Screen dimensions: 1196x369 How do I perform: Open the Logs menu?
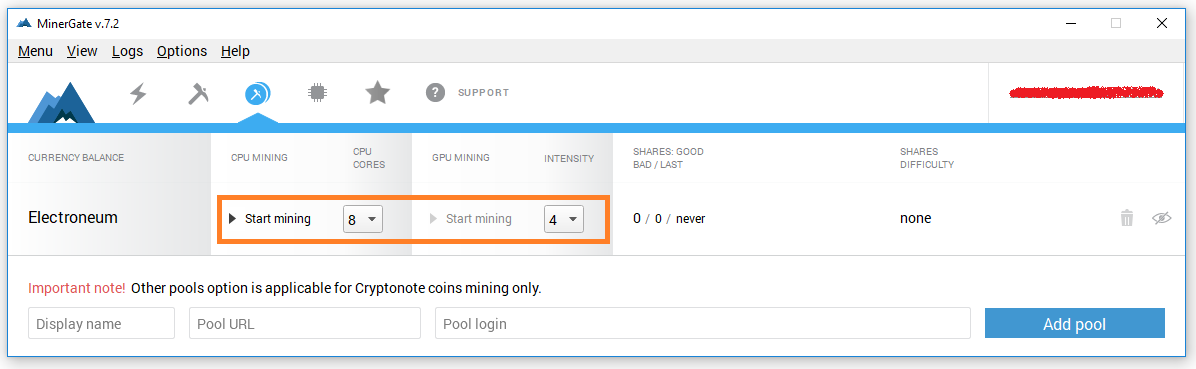pos(127,51)
